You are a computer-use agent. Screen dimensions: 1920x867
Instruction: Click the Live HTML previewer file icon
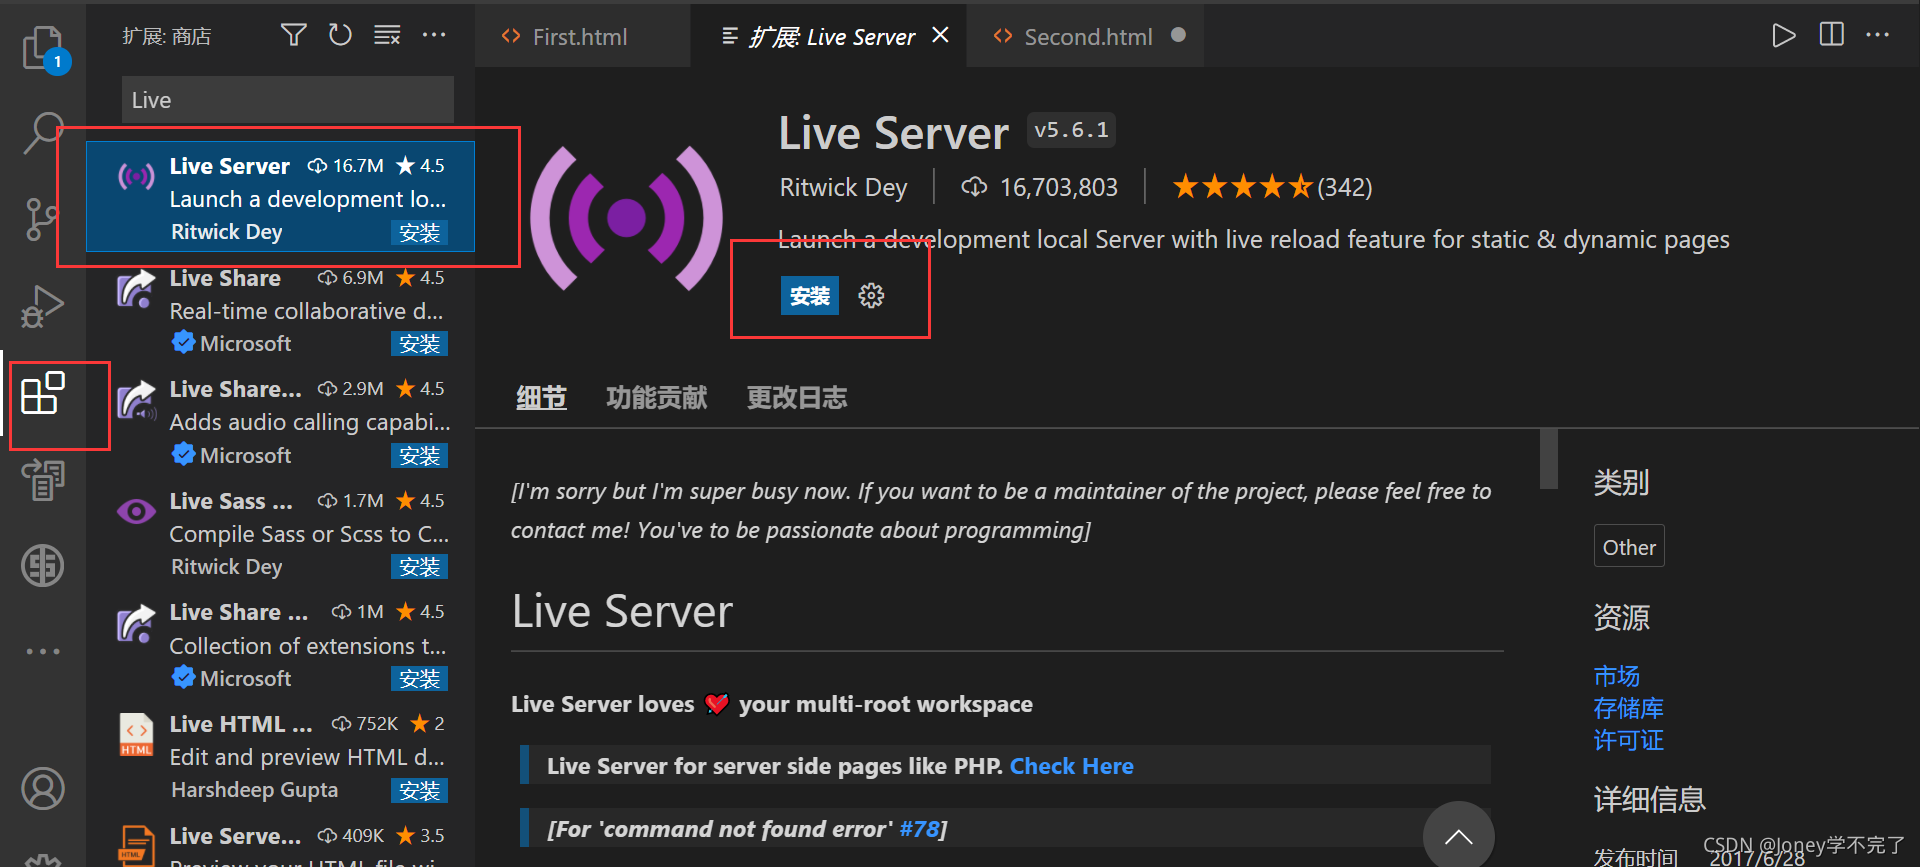pyautogui.click(x=136, y=734)
